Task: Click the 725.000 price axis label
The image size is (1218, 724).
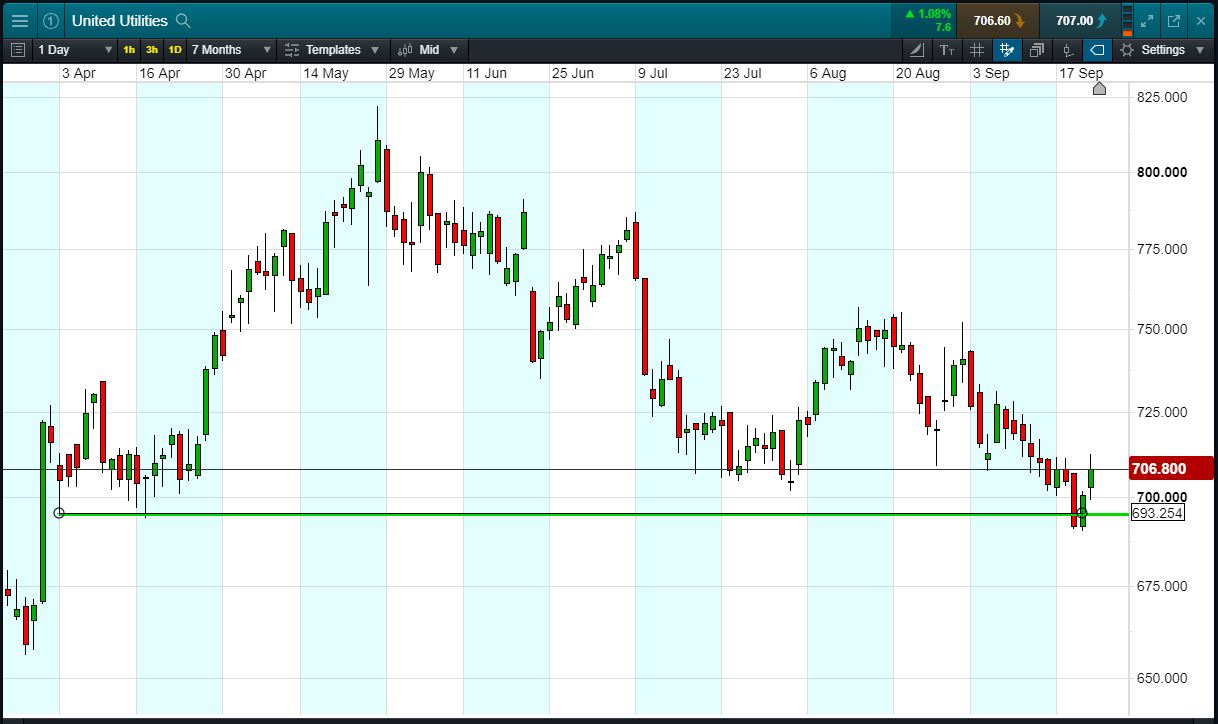Action: tap(1162, 412)
